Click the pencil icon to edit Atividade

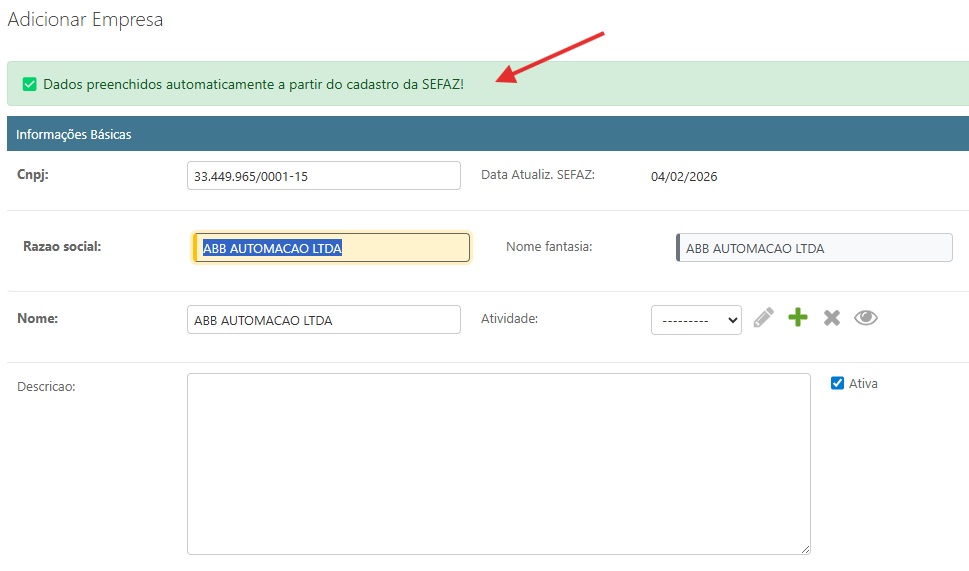(x=764, y=319)
